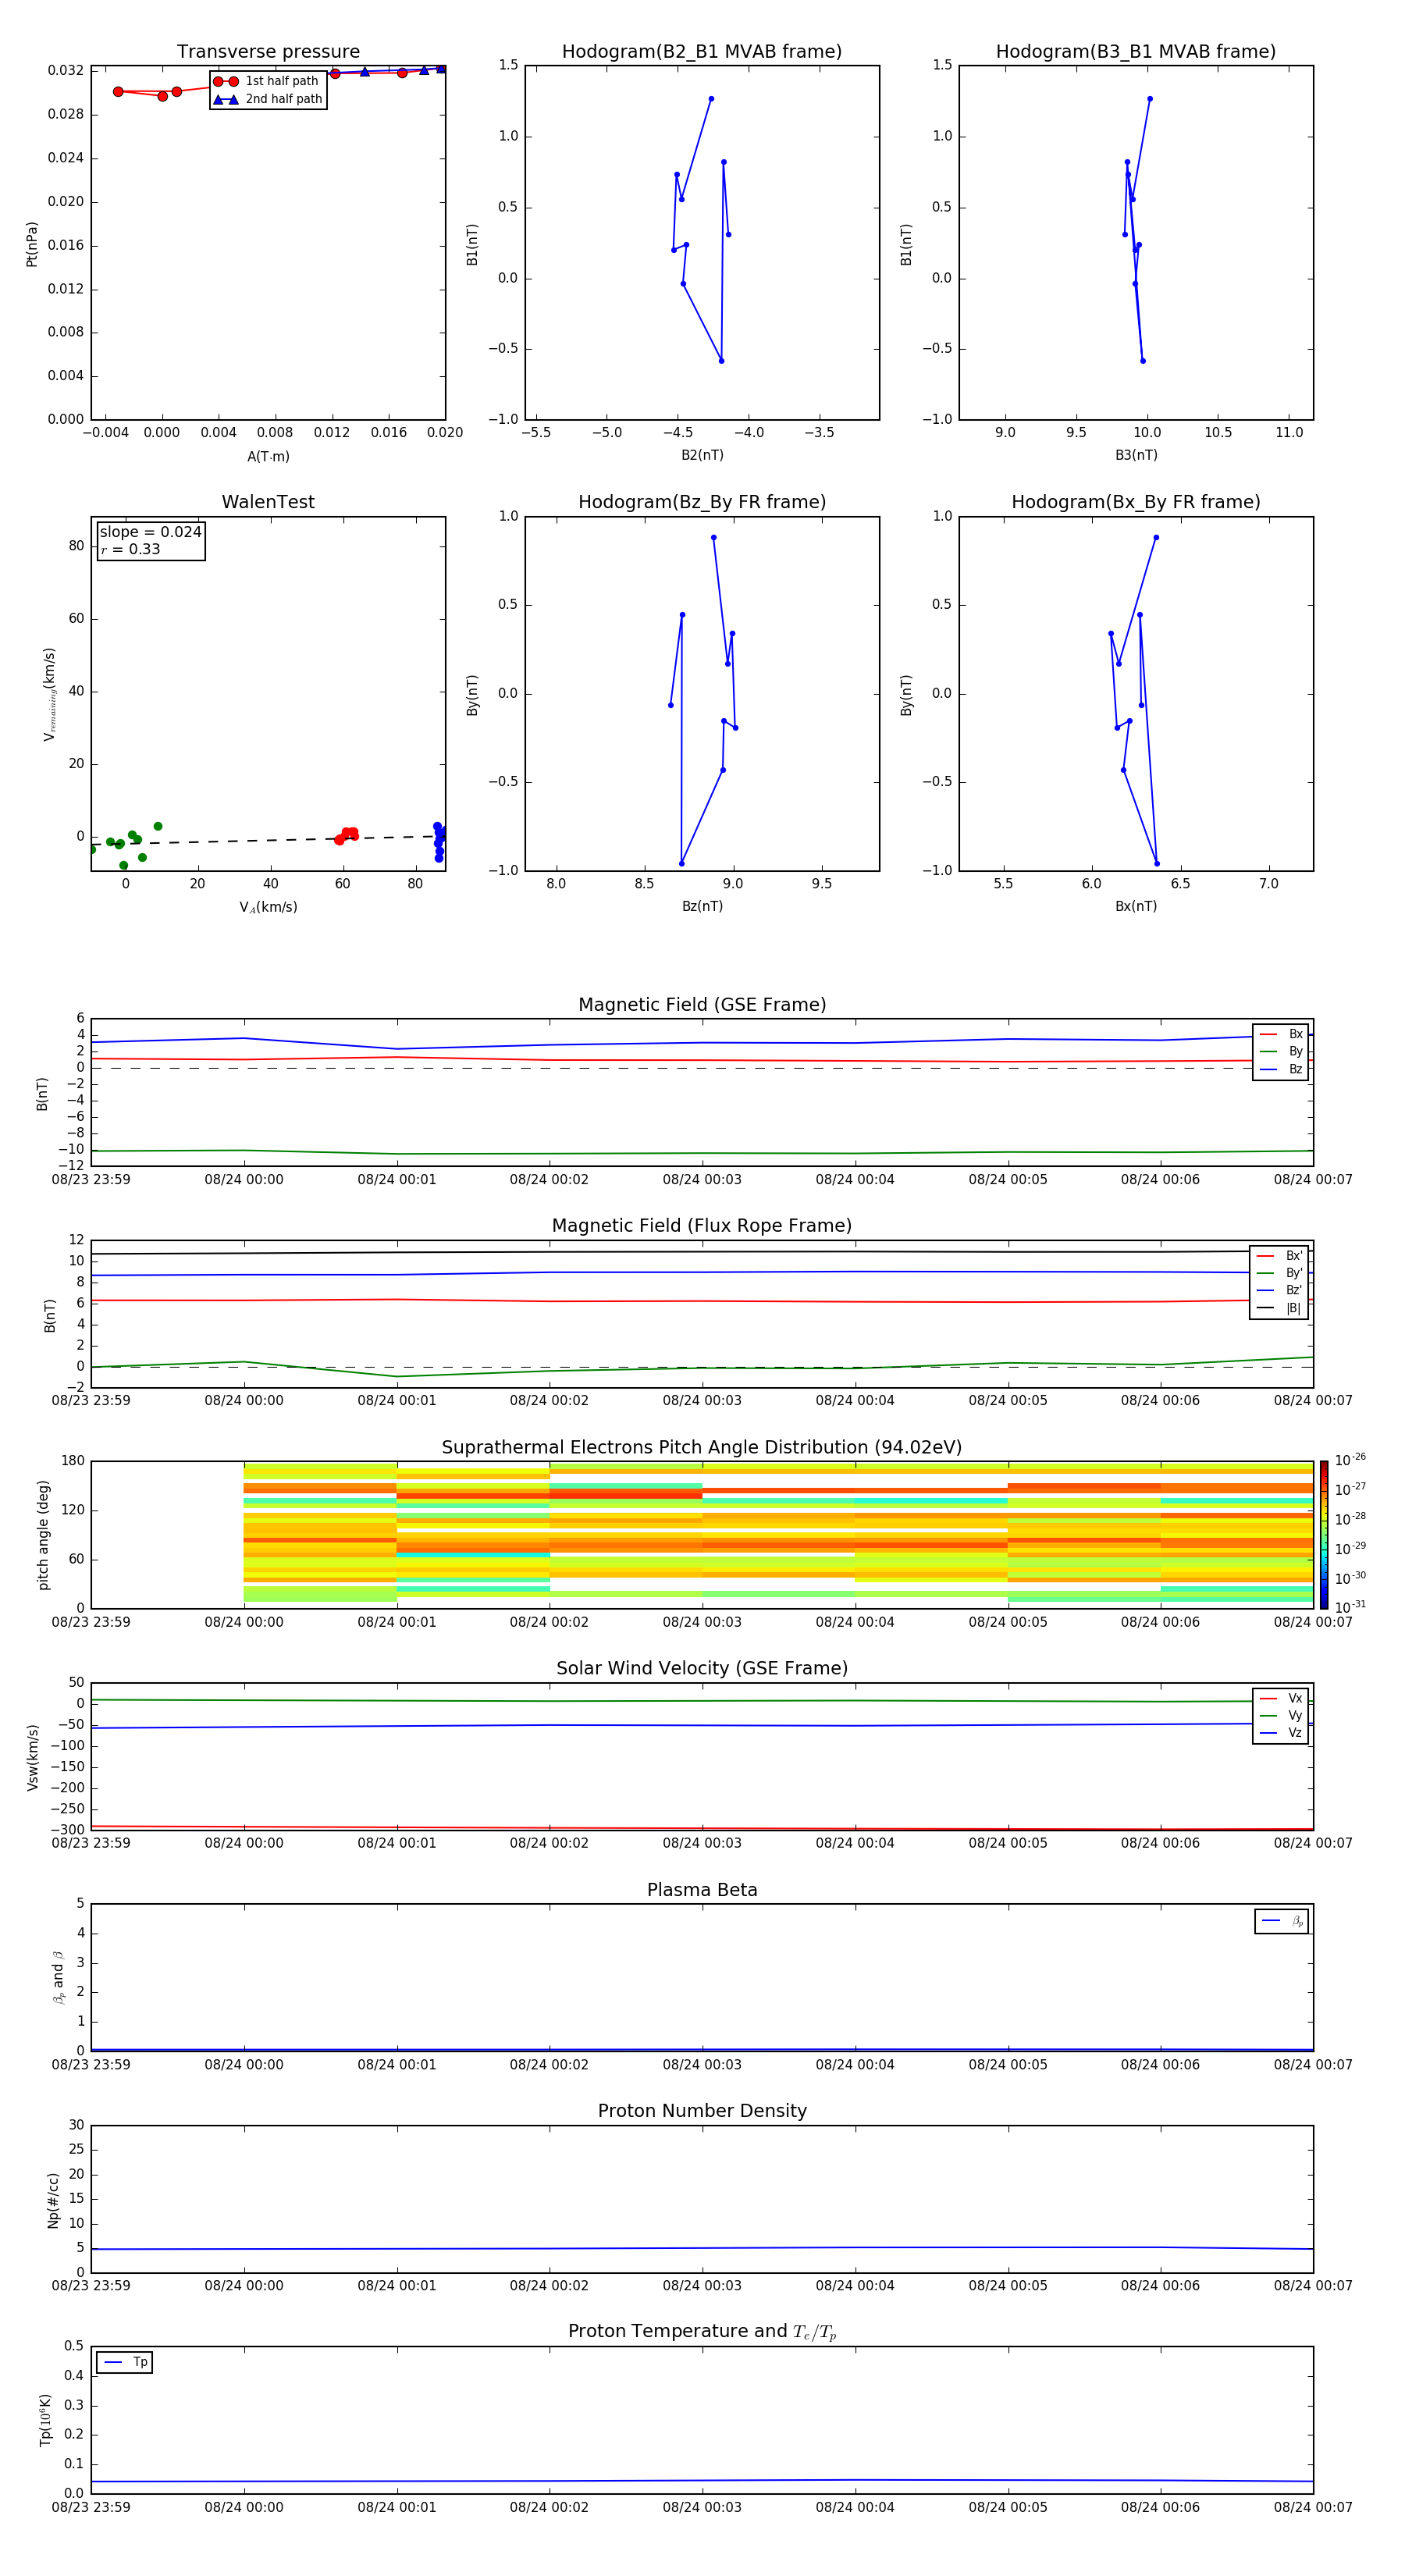Click the "Np(#/cc)" y-axis label
The height and width of the screenshot is (2576, 1405).
point(53,2200)
